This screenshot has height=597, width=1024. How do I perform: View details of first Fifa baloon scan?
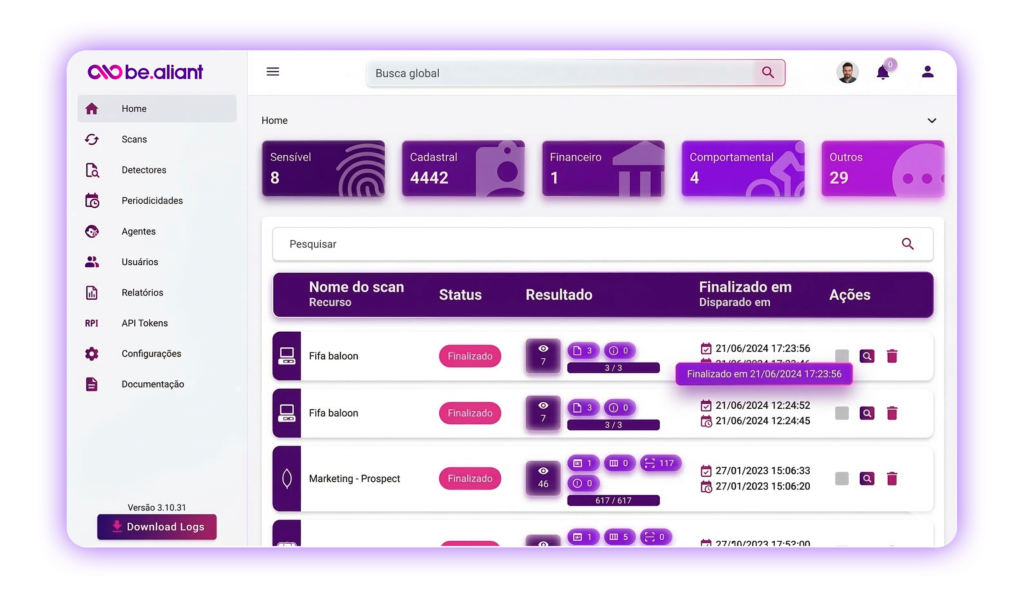(867, 356)
